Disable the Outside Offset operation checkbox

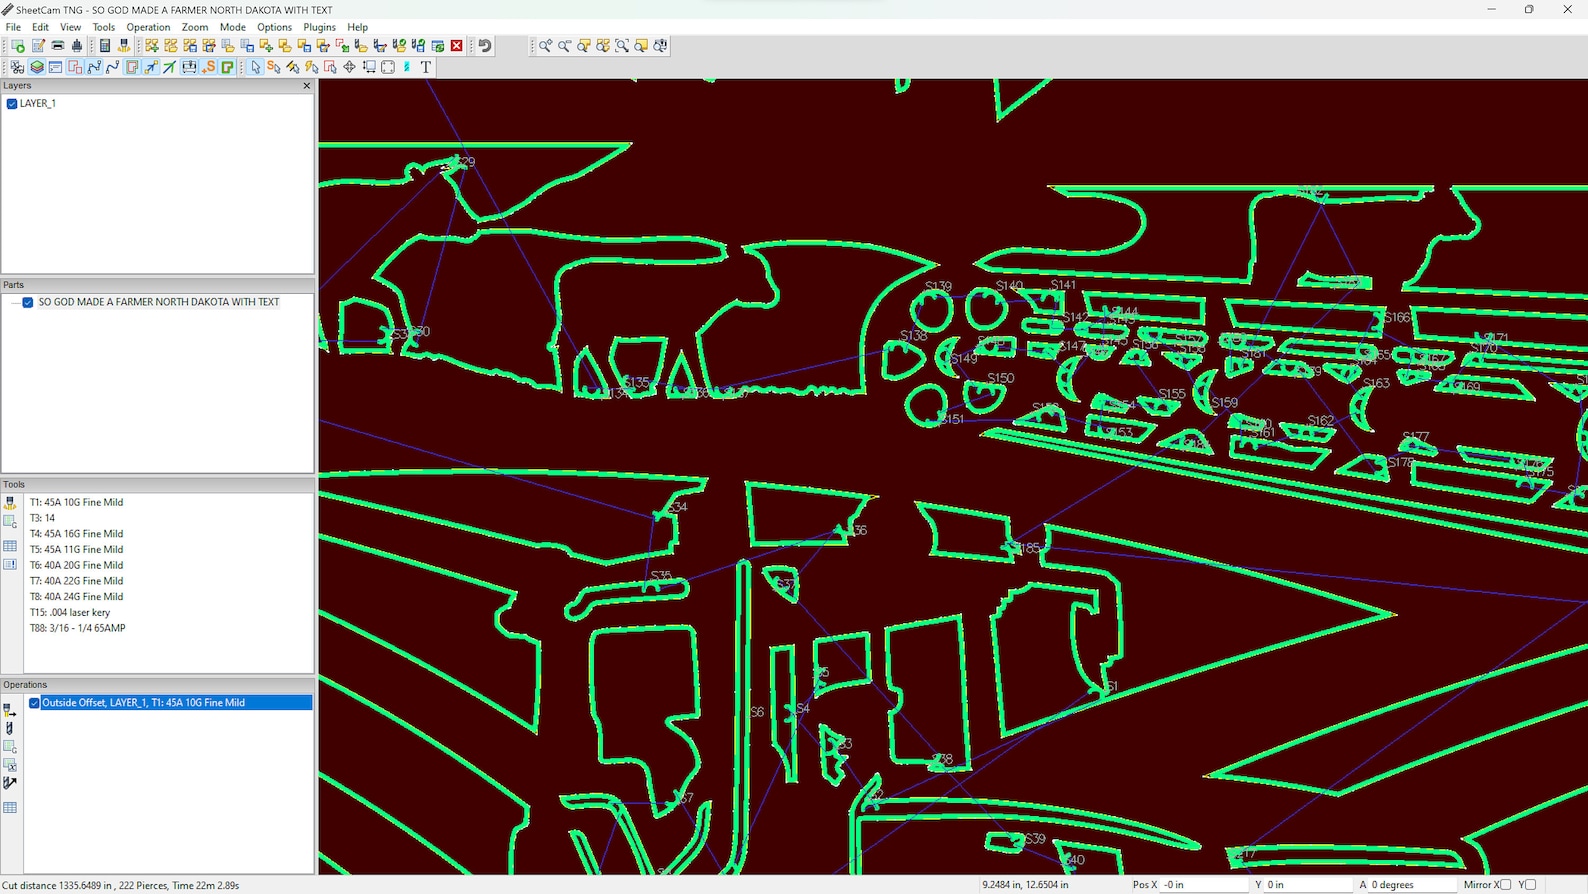(x=34, y=703)
